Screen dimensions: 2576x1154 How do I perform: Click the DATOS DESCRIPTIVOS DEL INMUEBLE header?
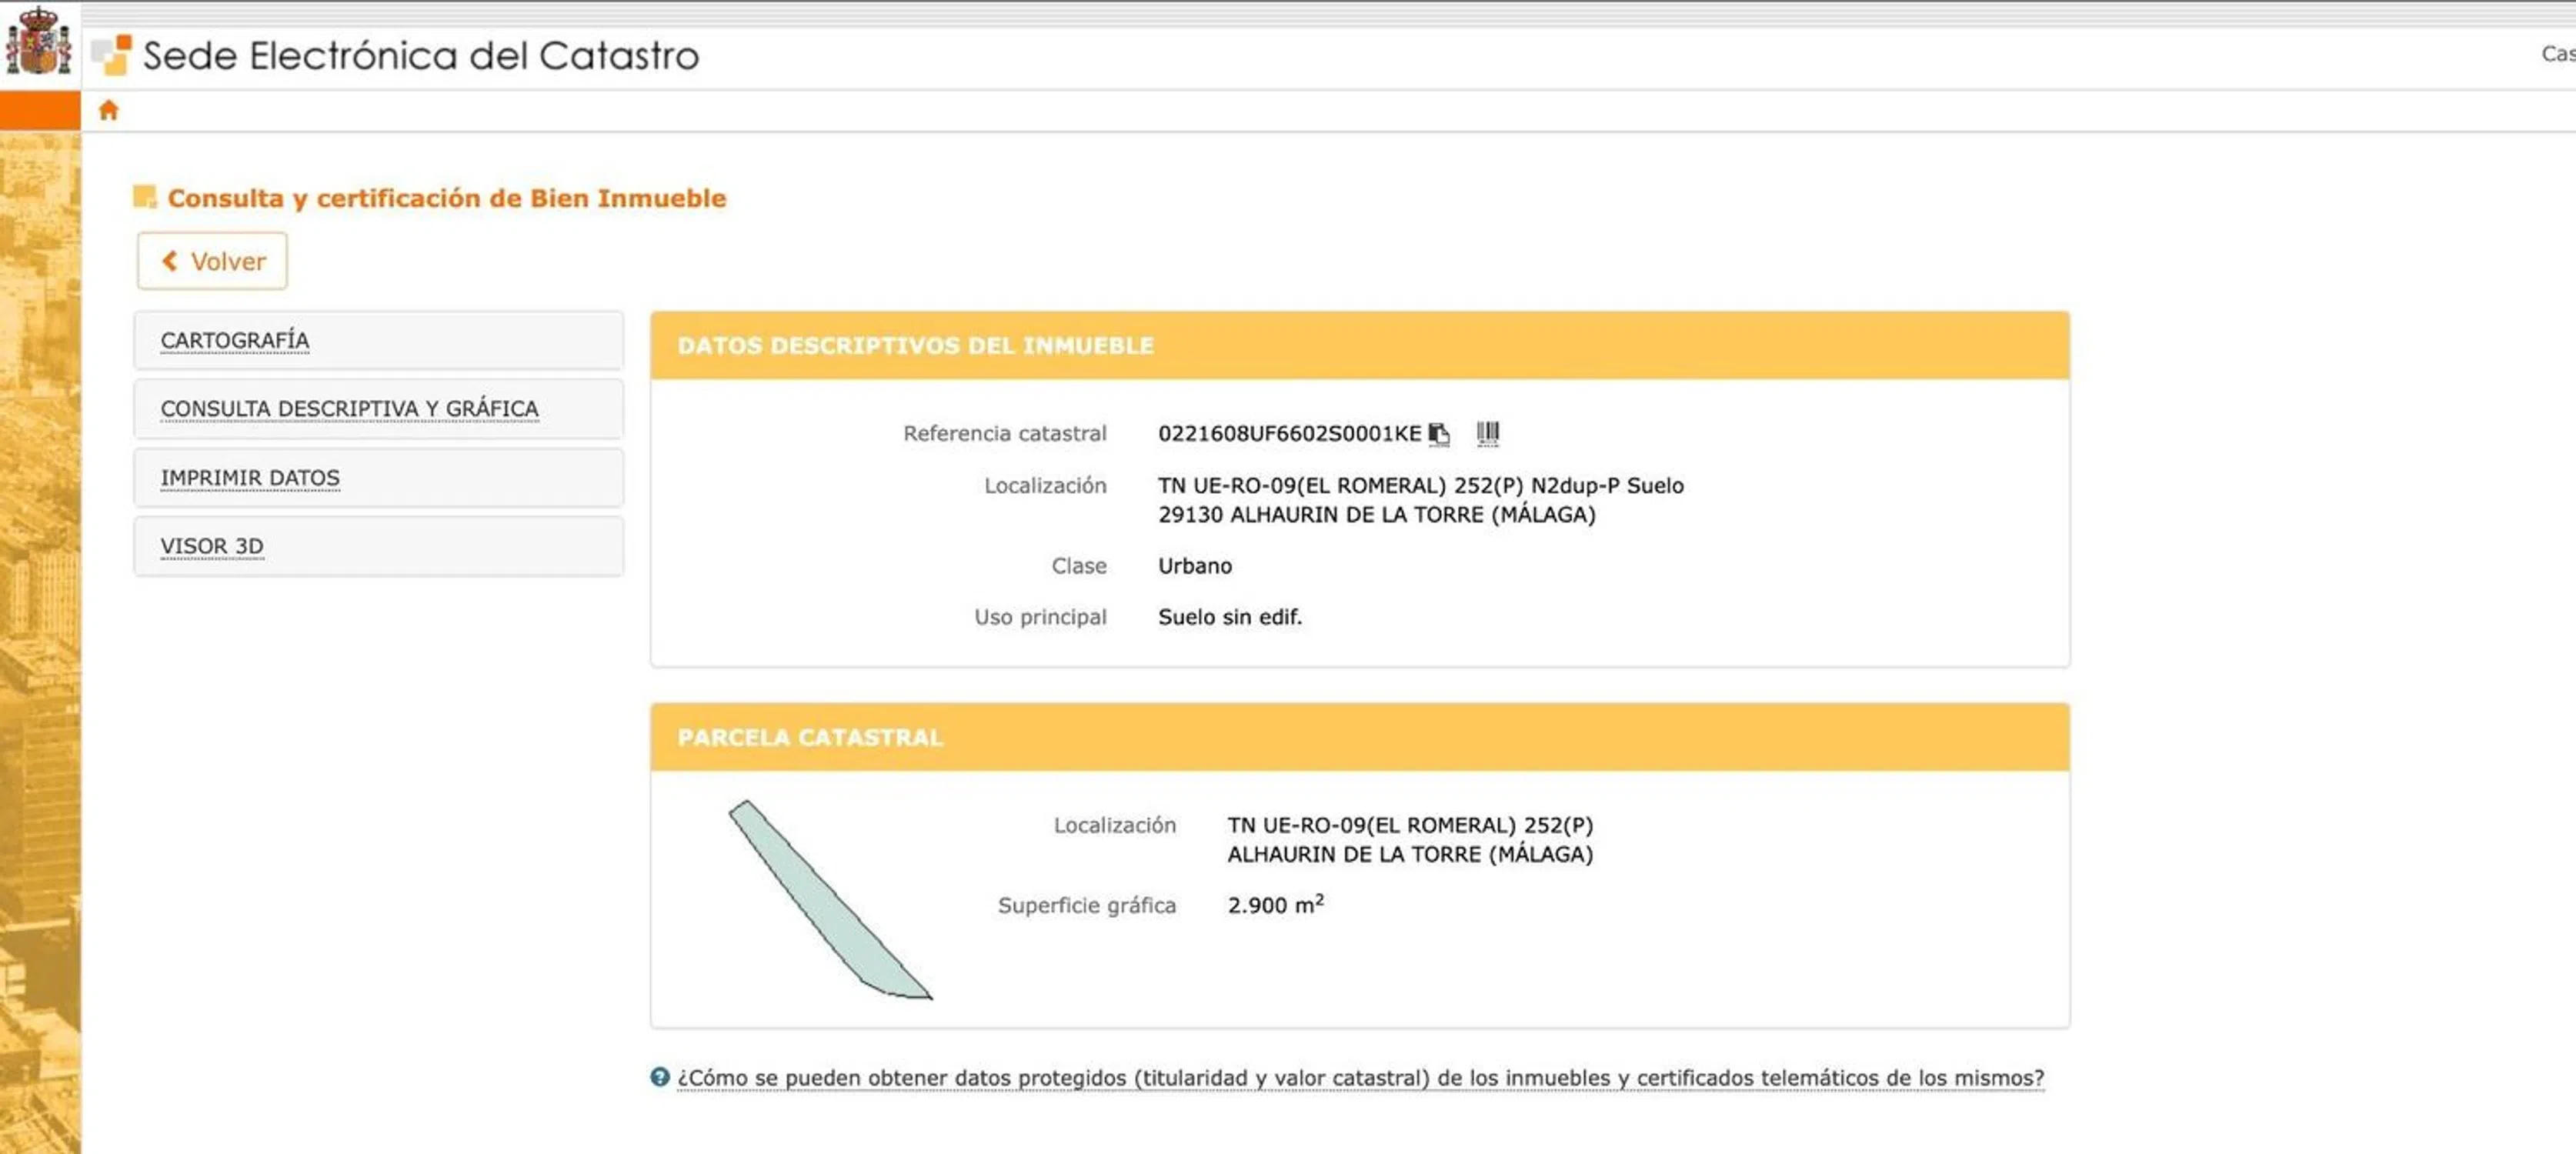(x=915, y=346)
